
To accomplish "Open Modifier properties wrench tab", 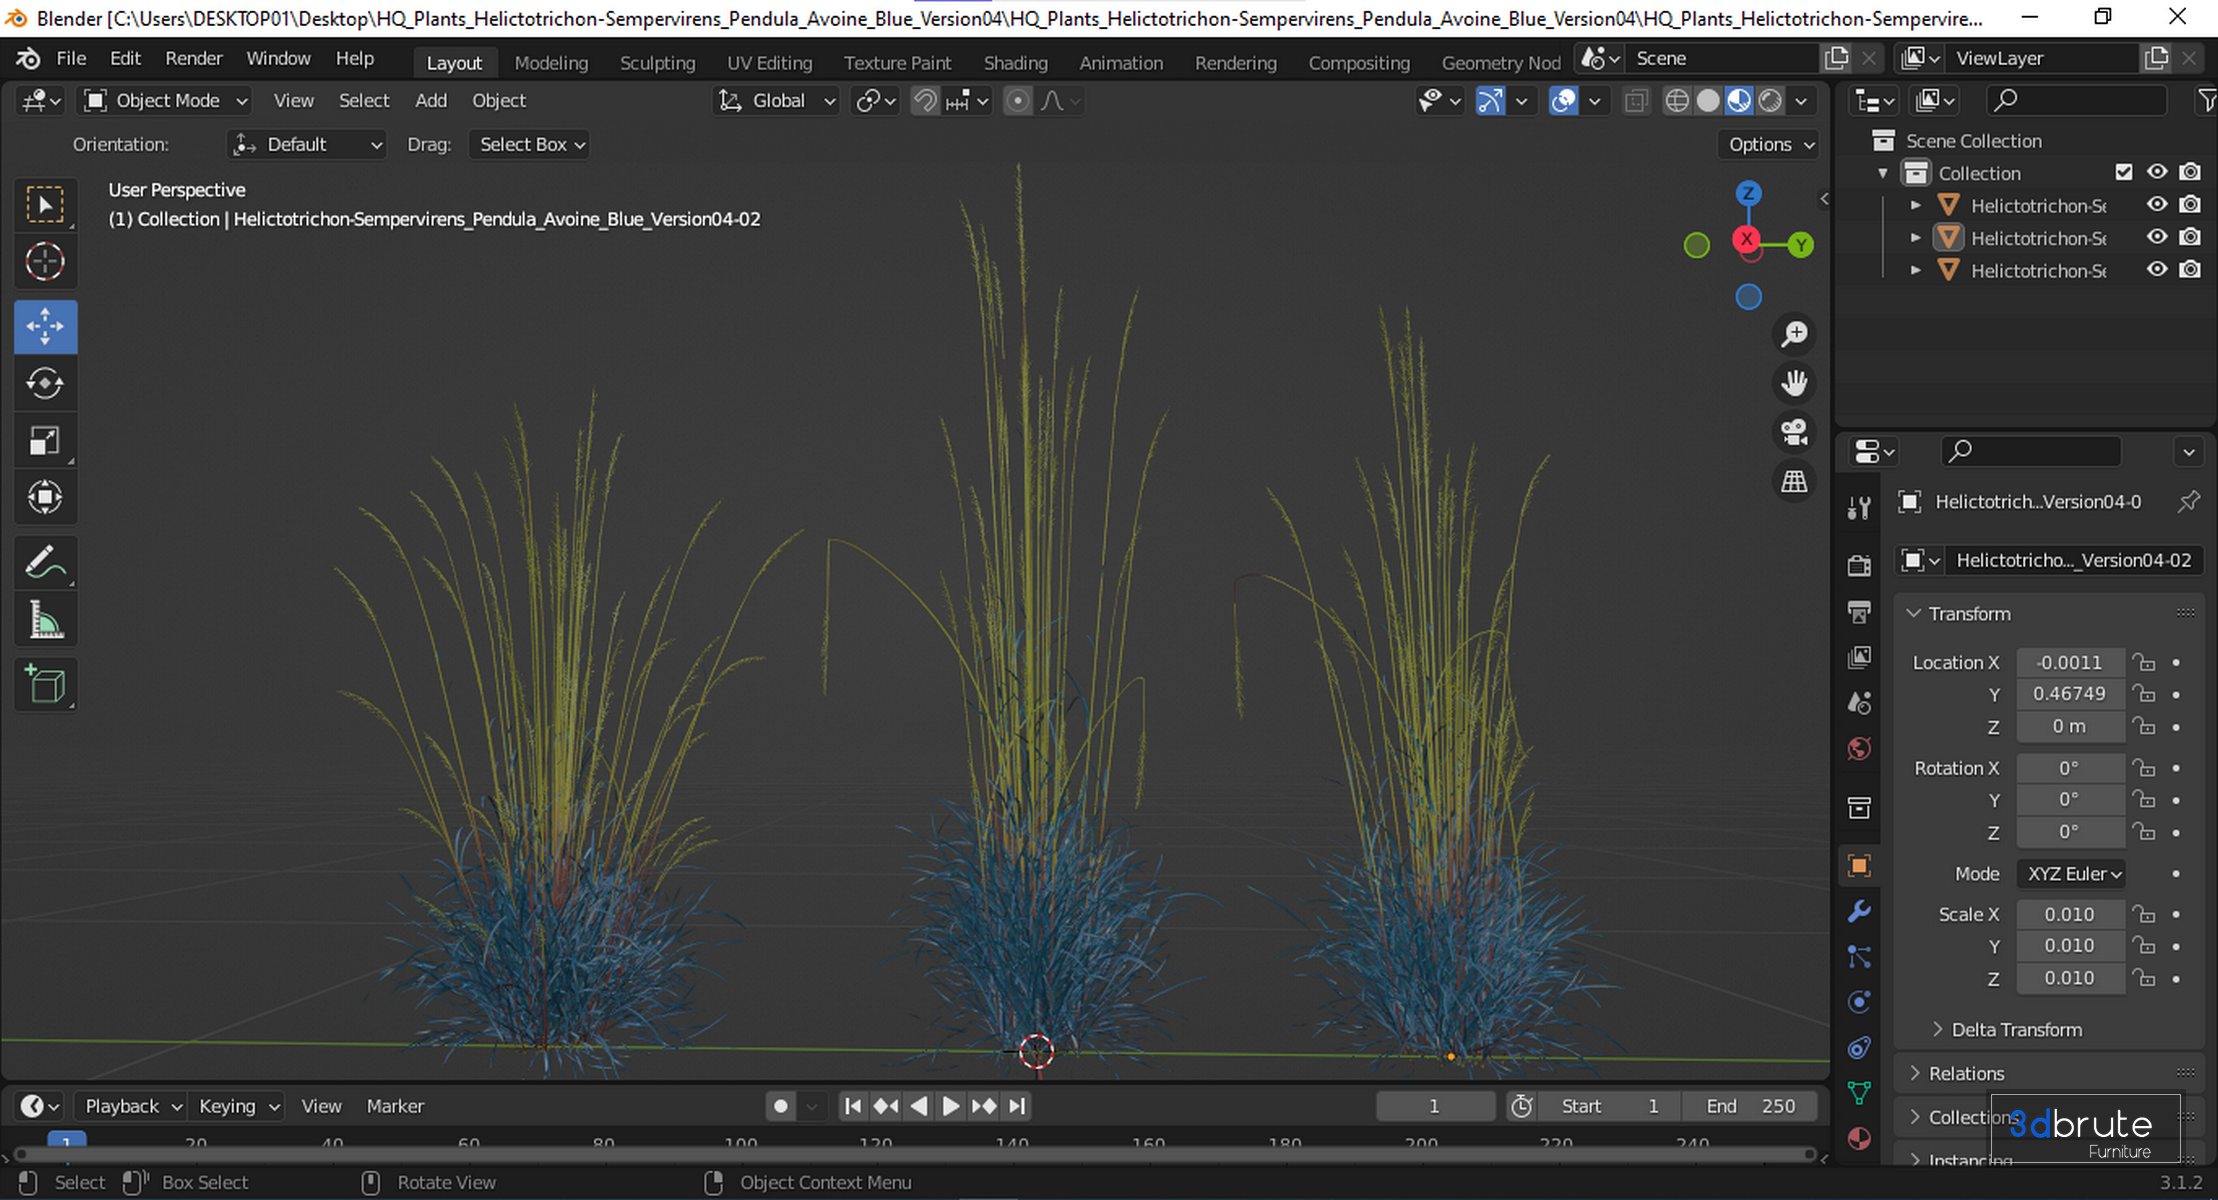I will tap(1859, 911).
